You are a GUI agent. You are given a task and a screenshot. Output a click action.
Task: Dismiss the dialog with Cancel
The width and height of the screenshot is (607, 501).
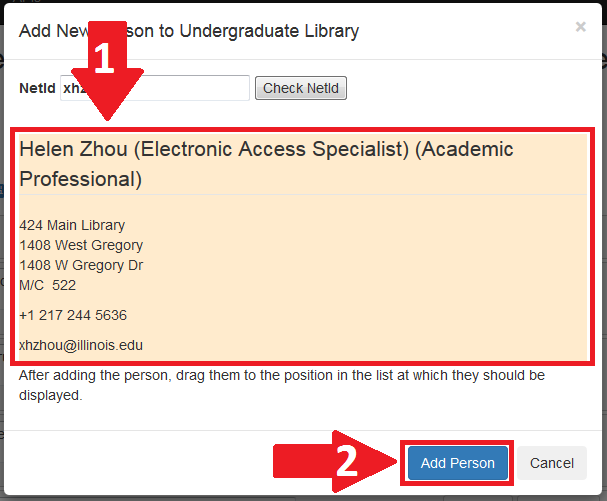(x=551, y=463)
